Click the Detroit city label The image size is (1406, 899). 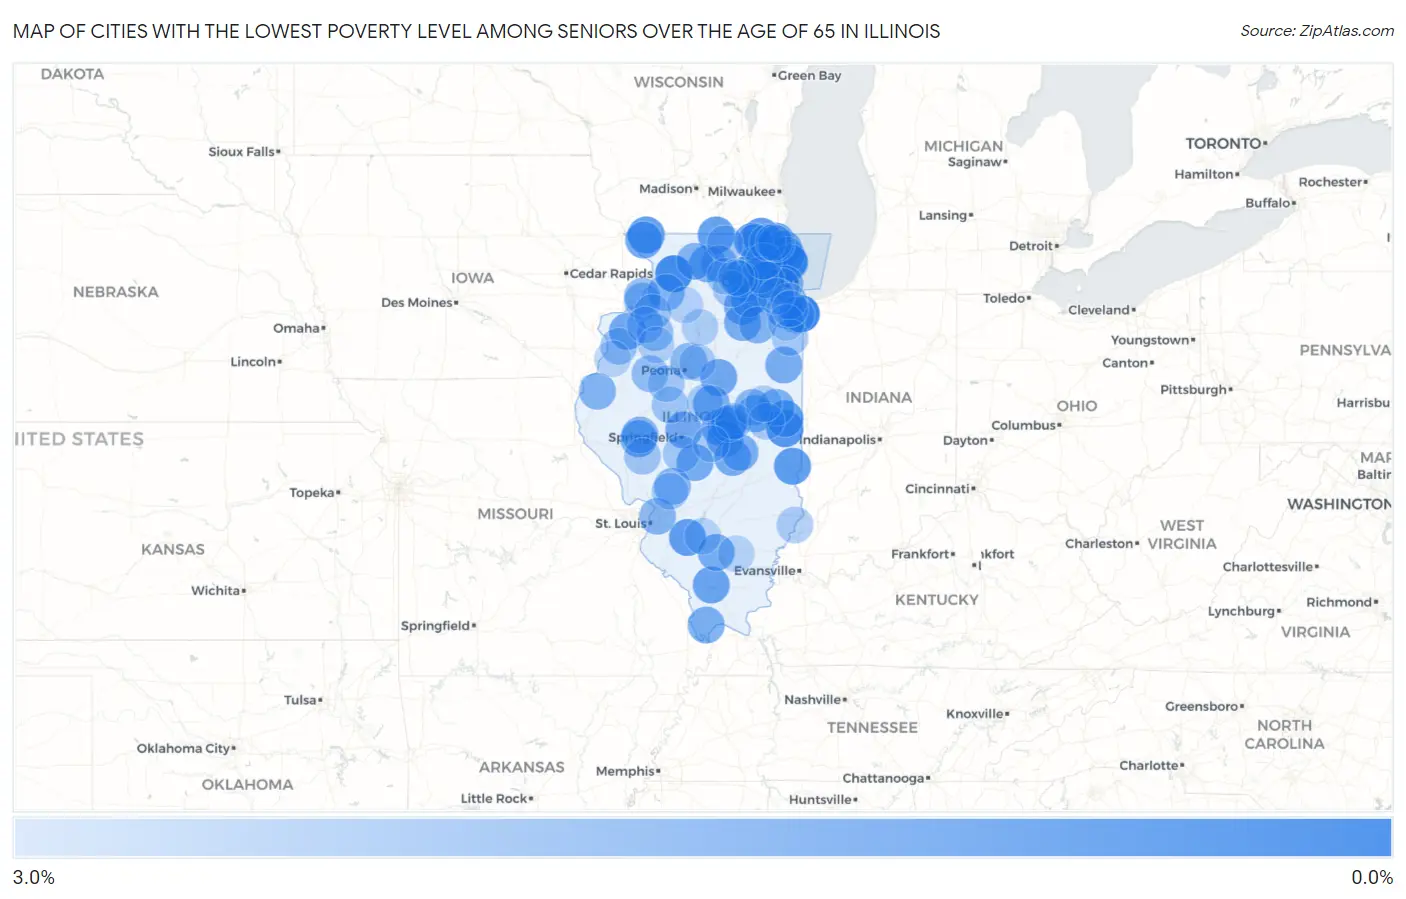point(1032,245)
